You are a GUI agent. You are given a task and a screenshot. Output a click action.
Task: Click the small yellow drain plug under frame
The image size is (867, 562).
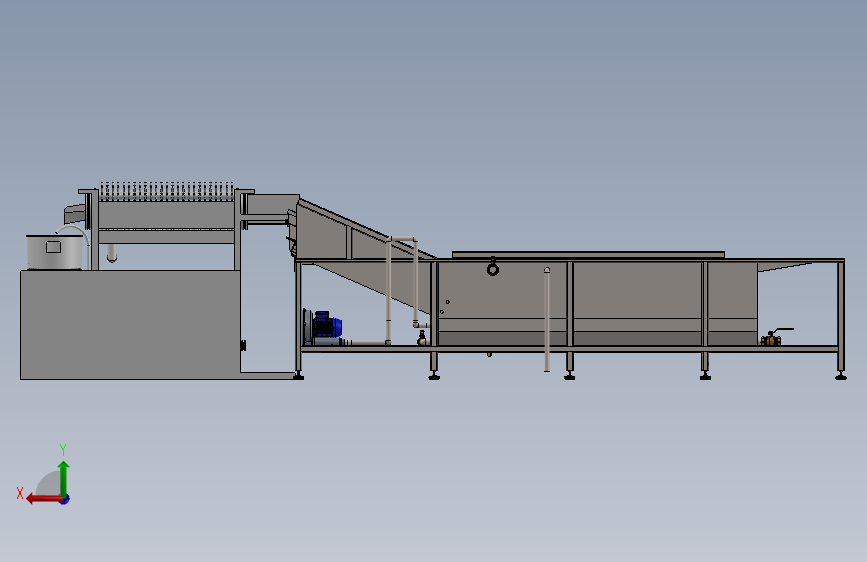coord(489,354)
